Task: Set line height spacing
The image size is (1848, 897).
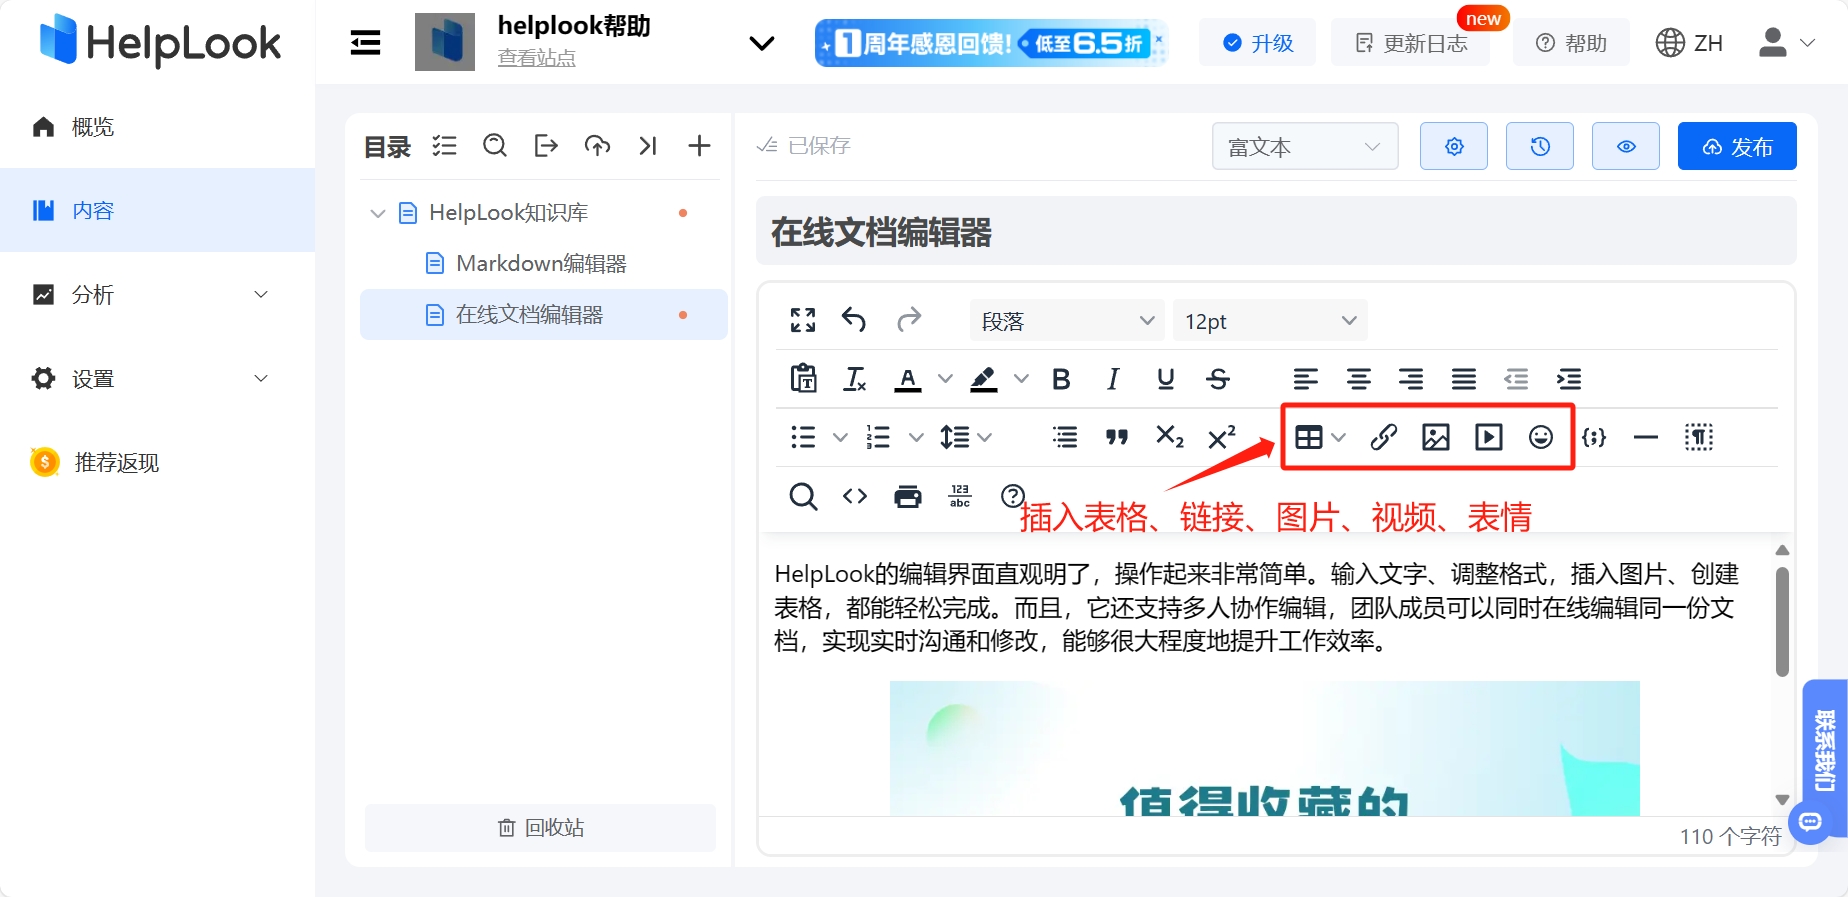Action: (955, 437)
